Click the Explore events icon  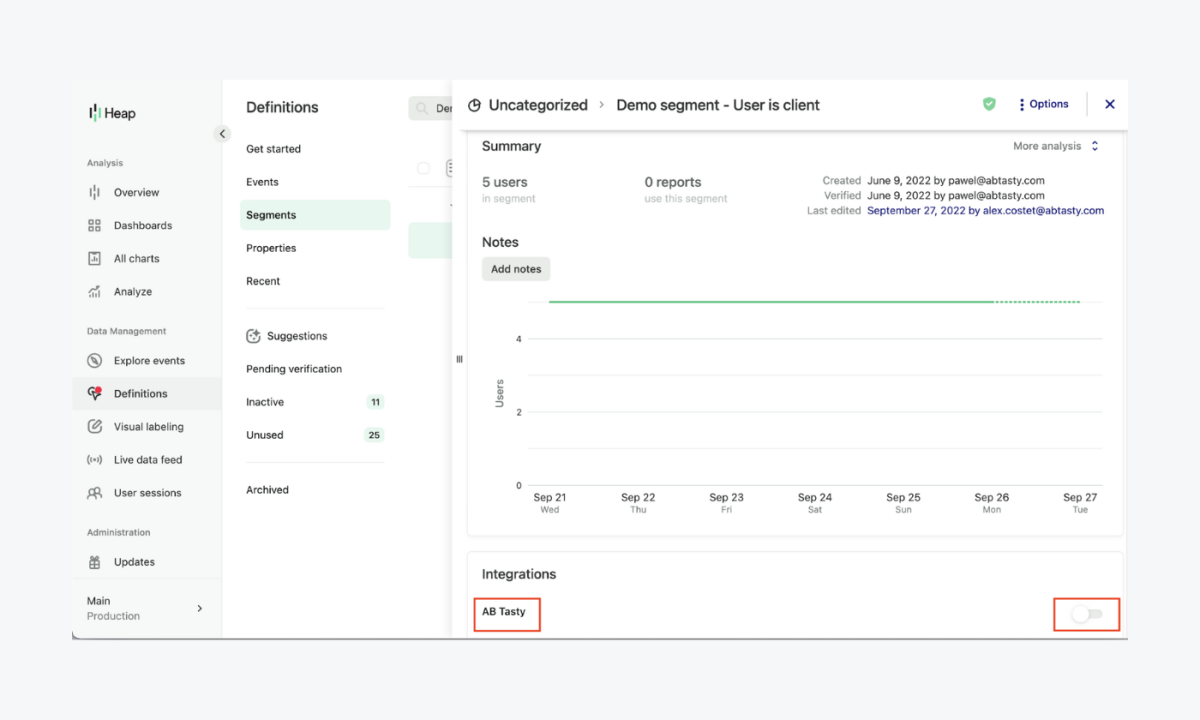95,361
